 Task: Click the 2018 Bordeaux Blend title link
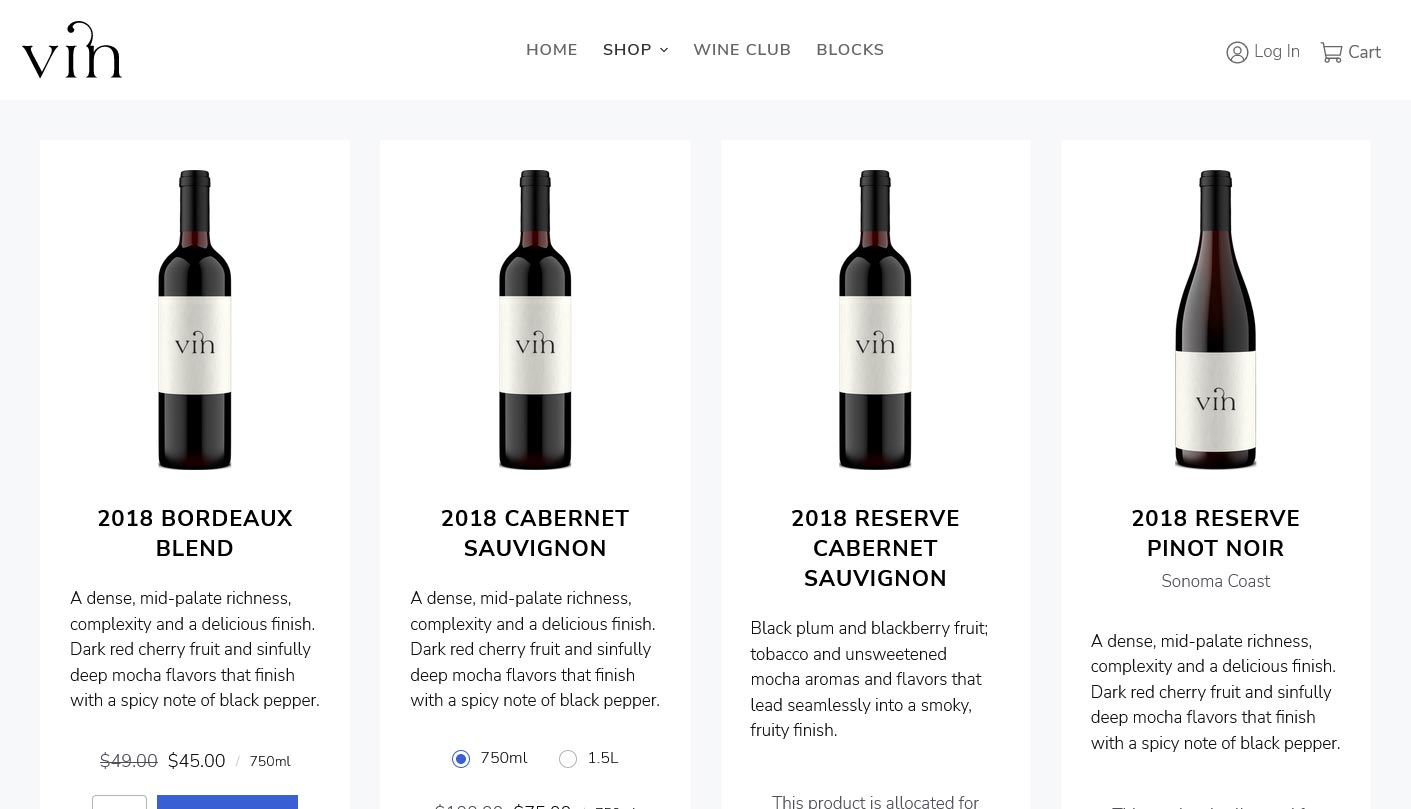click(x=195, y=534)
